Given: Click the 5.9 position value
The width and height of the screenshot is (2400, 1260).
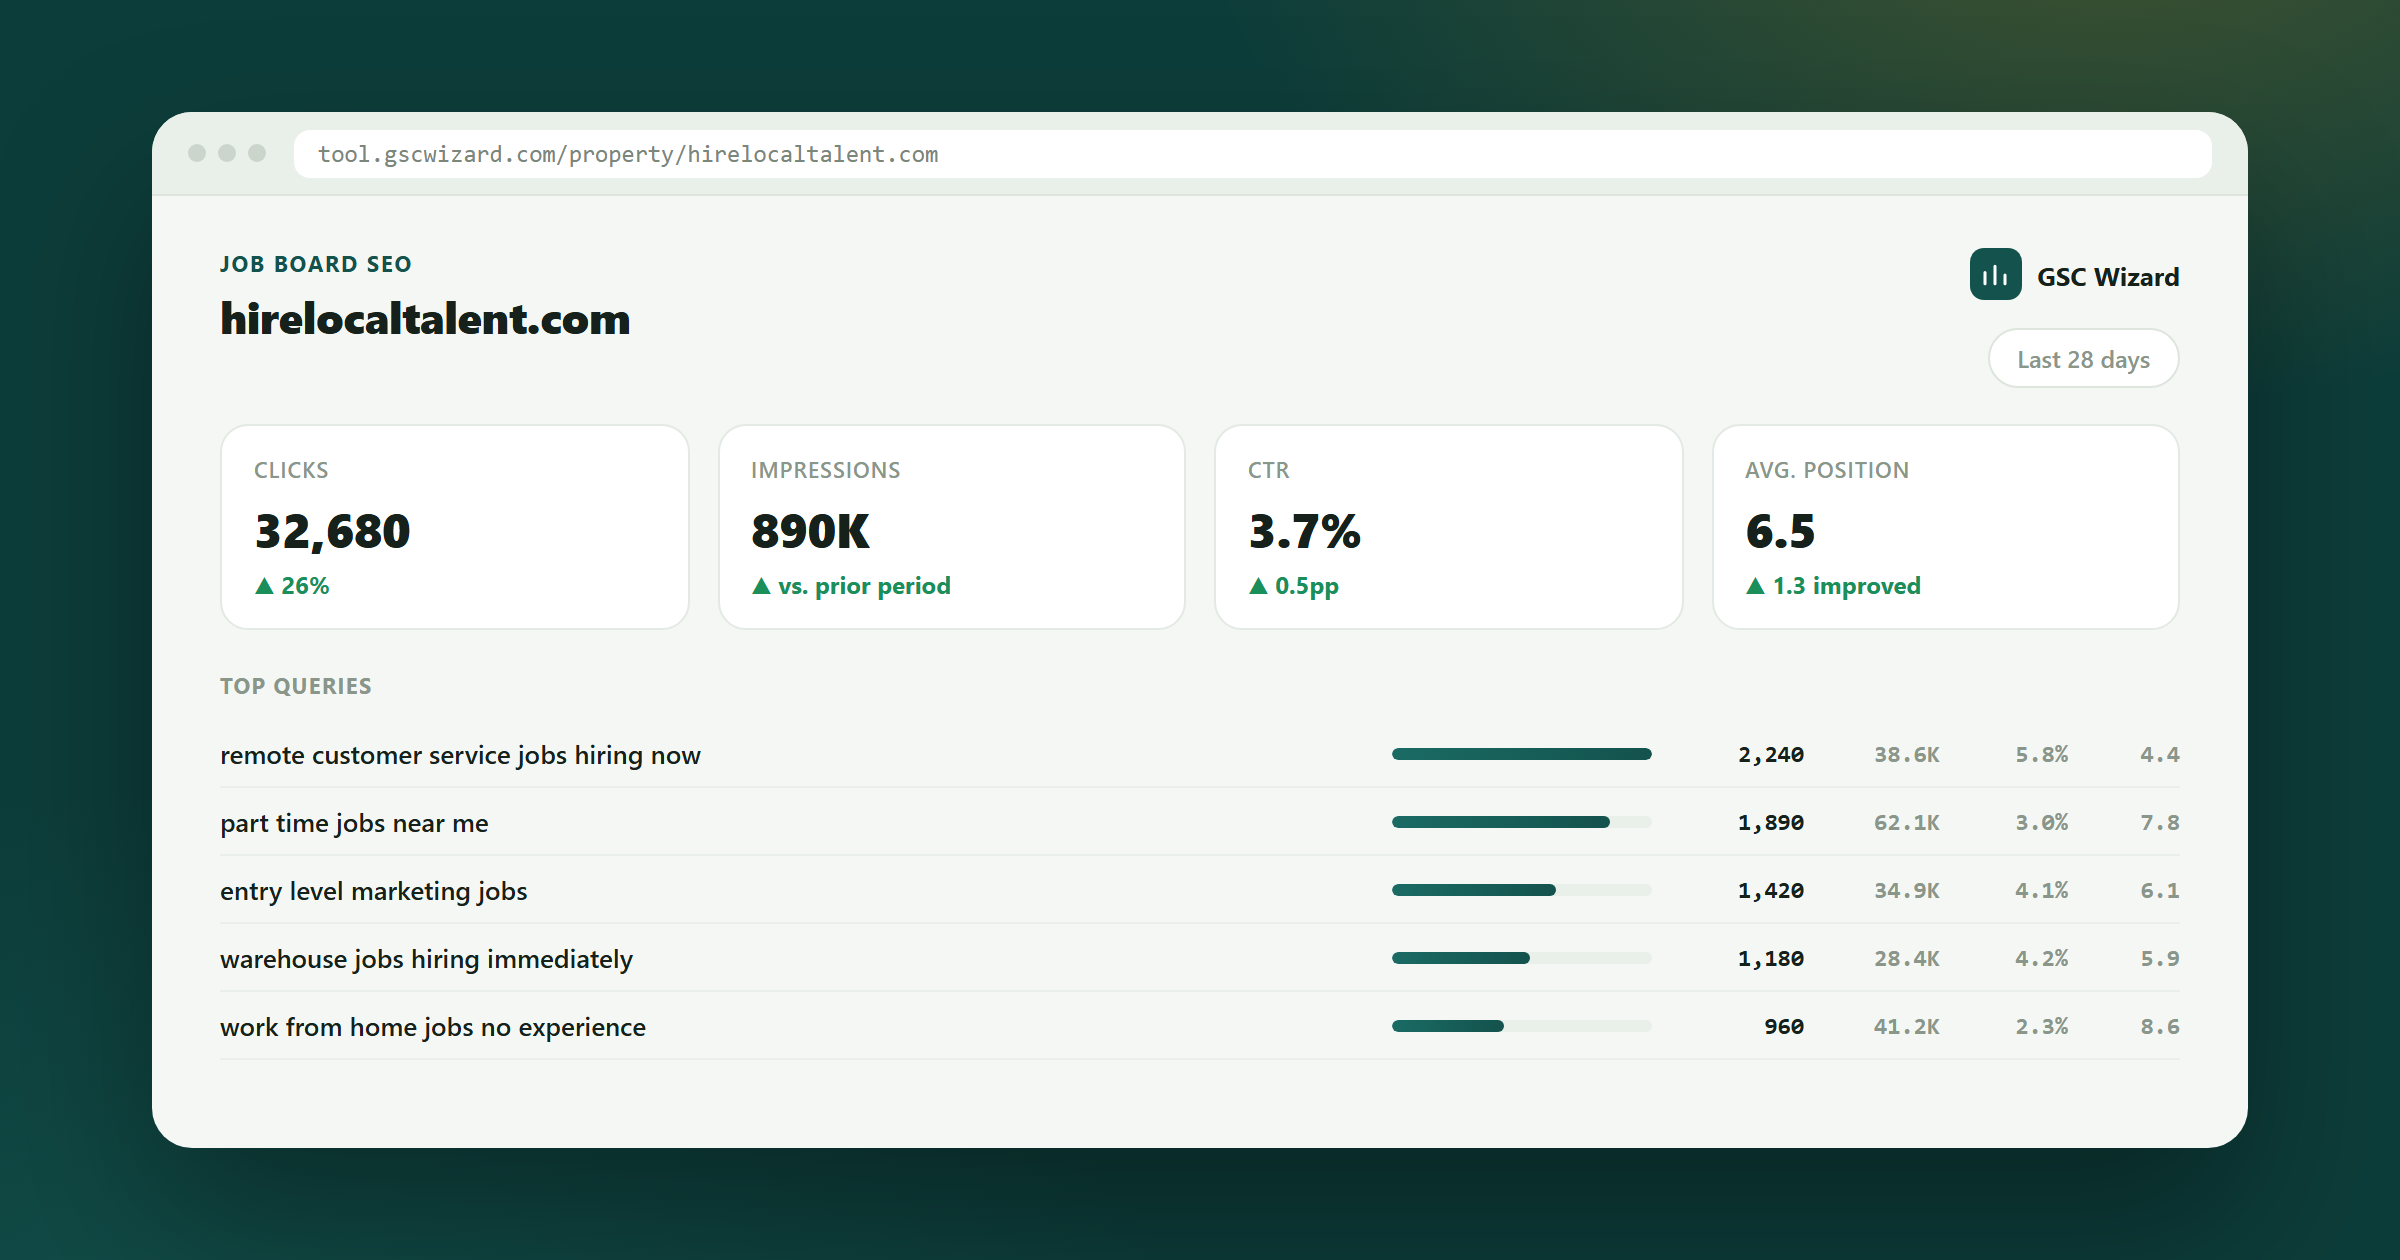Looking at the screenshot, I should click(x=2160, y=959).
